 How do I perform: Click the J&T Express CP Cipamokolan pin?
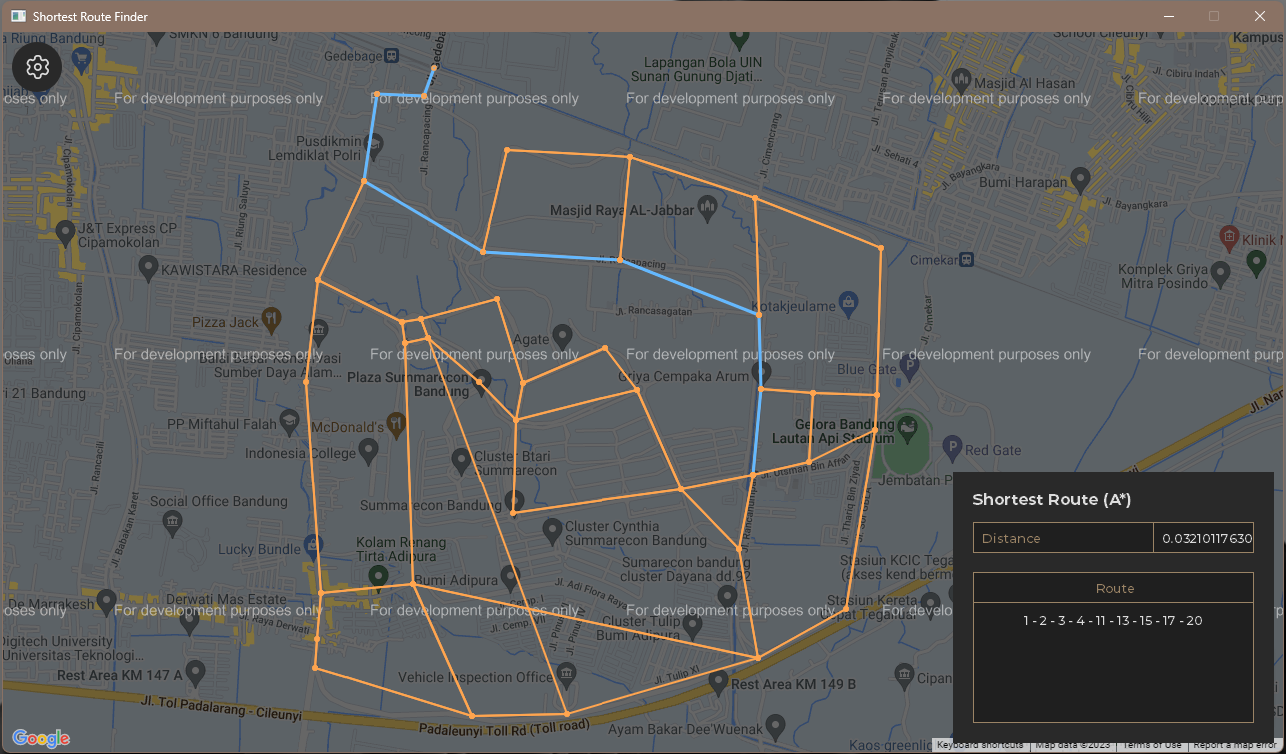[x=65, y=233]
